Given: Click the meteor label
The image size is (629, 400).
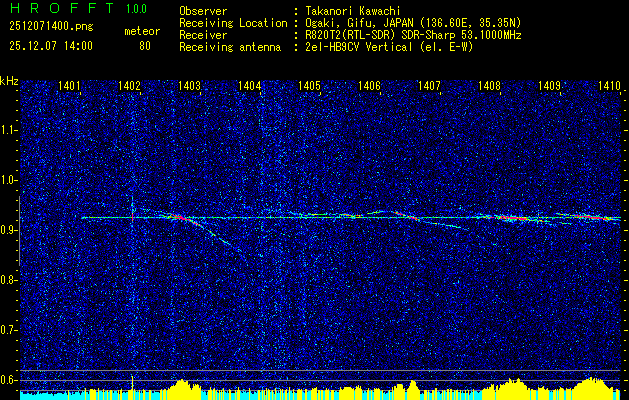Looking at the screenshot, I should pyautogui.click(x=142, y=31).
